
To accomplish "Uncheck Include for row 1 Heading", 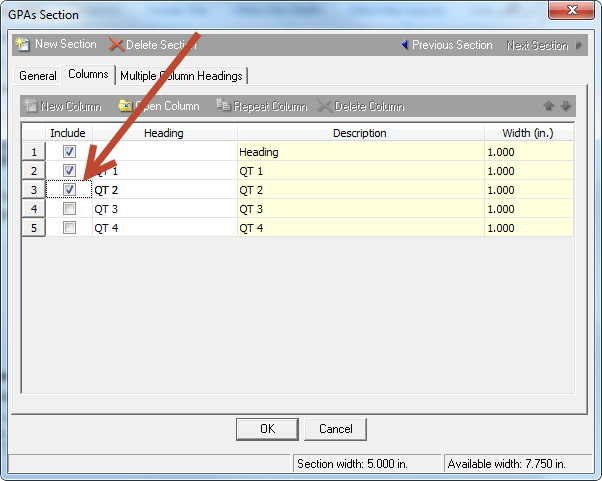I will pyautogui.click(x=69, y=152).
